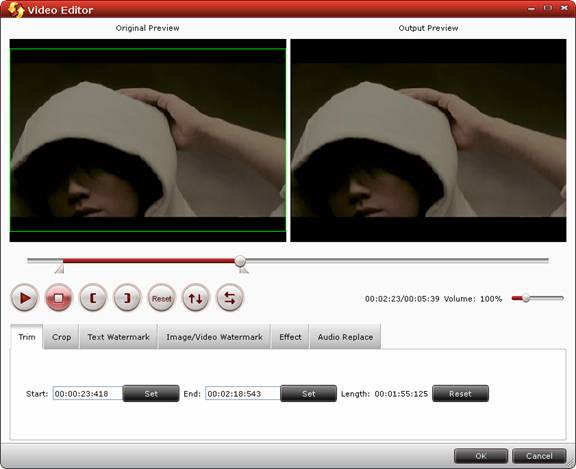Click the trim start marker triangle
The width and height of the screenshot is (576, 469).
pyautogui.click(x=60, y=270)
